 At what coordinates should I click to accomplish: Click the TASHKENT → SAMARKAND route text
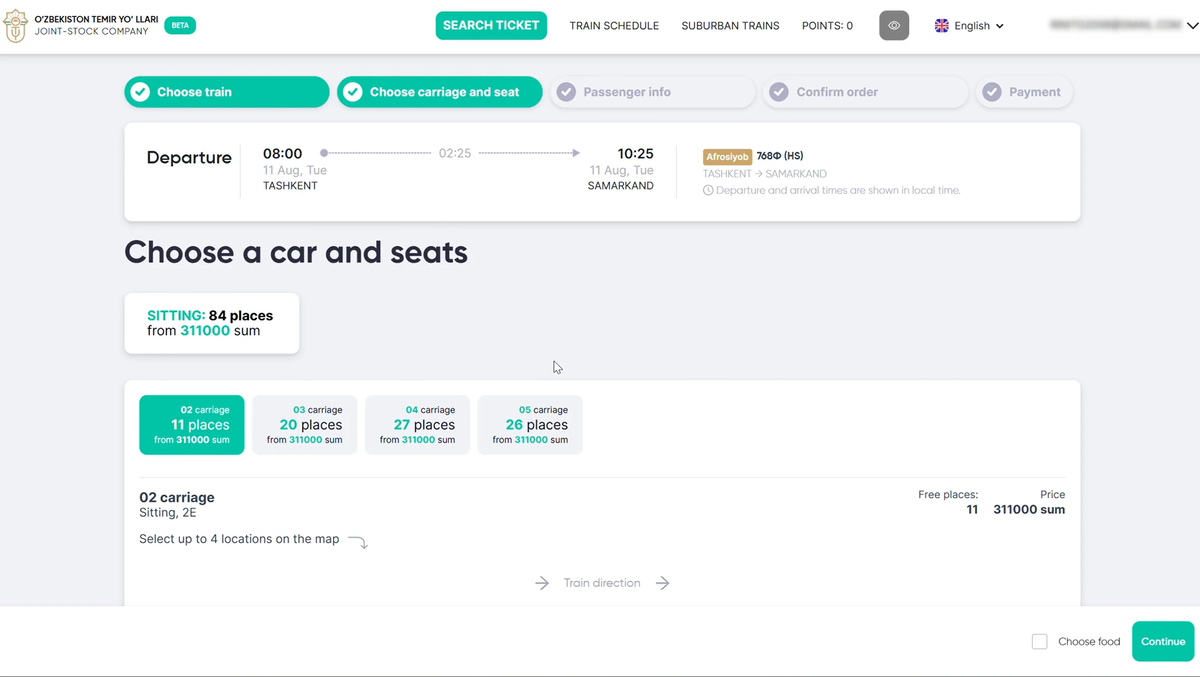point(765,174)
